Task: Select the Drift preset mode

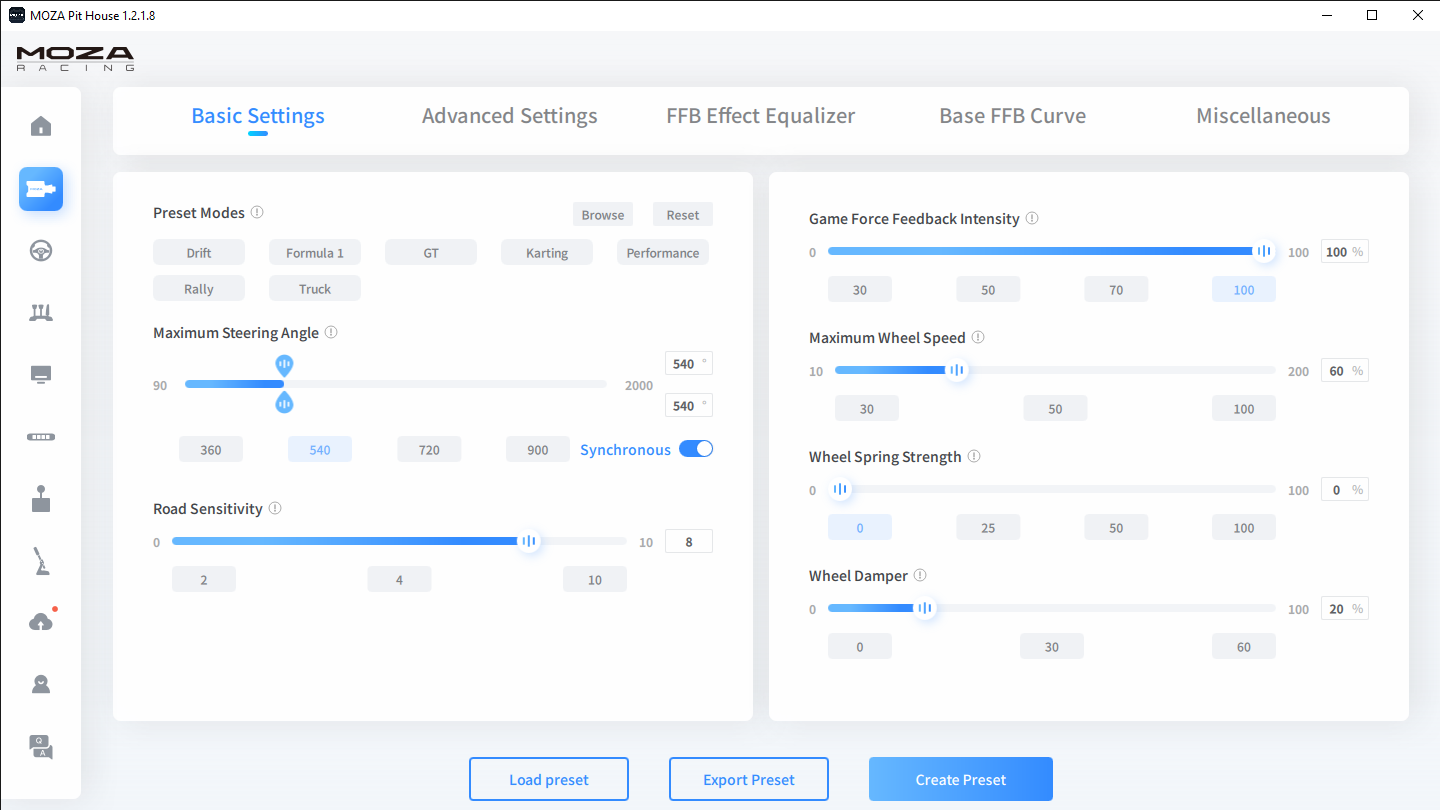Action: [x=199, y=252]
